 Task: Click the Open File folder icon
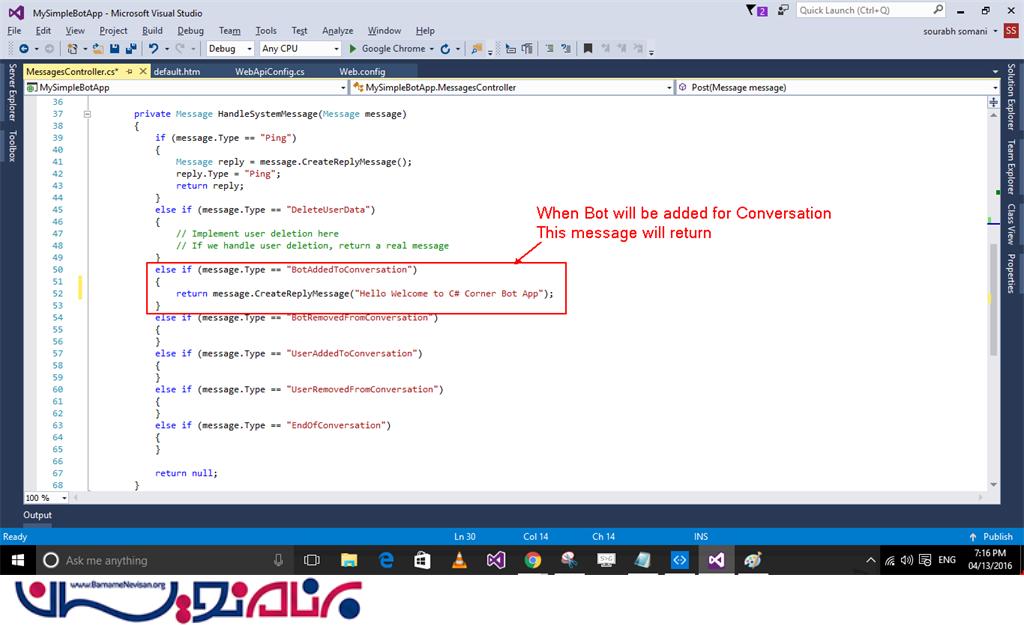[x=98, y=48]
